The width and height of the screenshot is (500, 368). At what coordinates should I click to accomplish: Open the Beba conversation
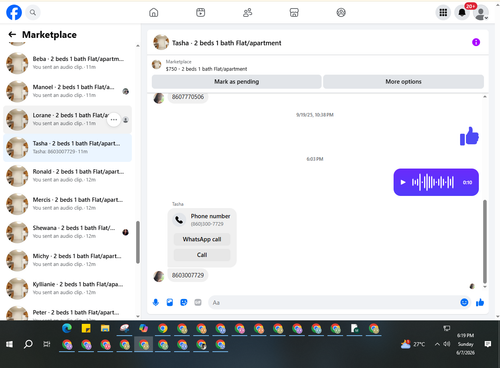67,63
